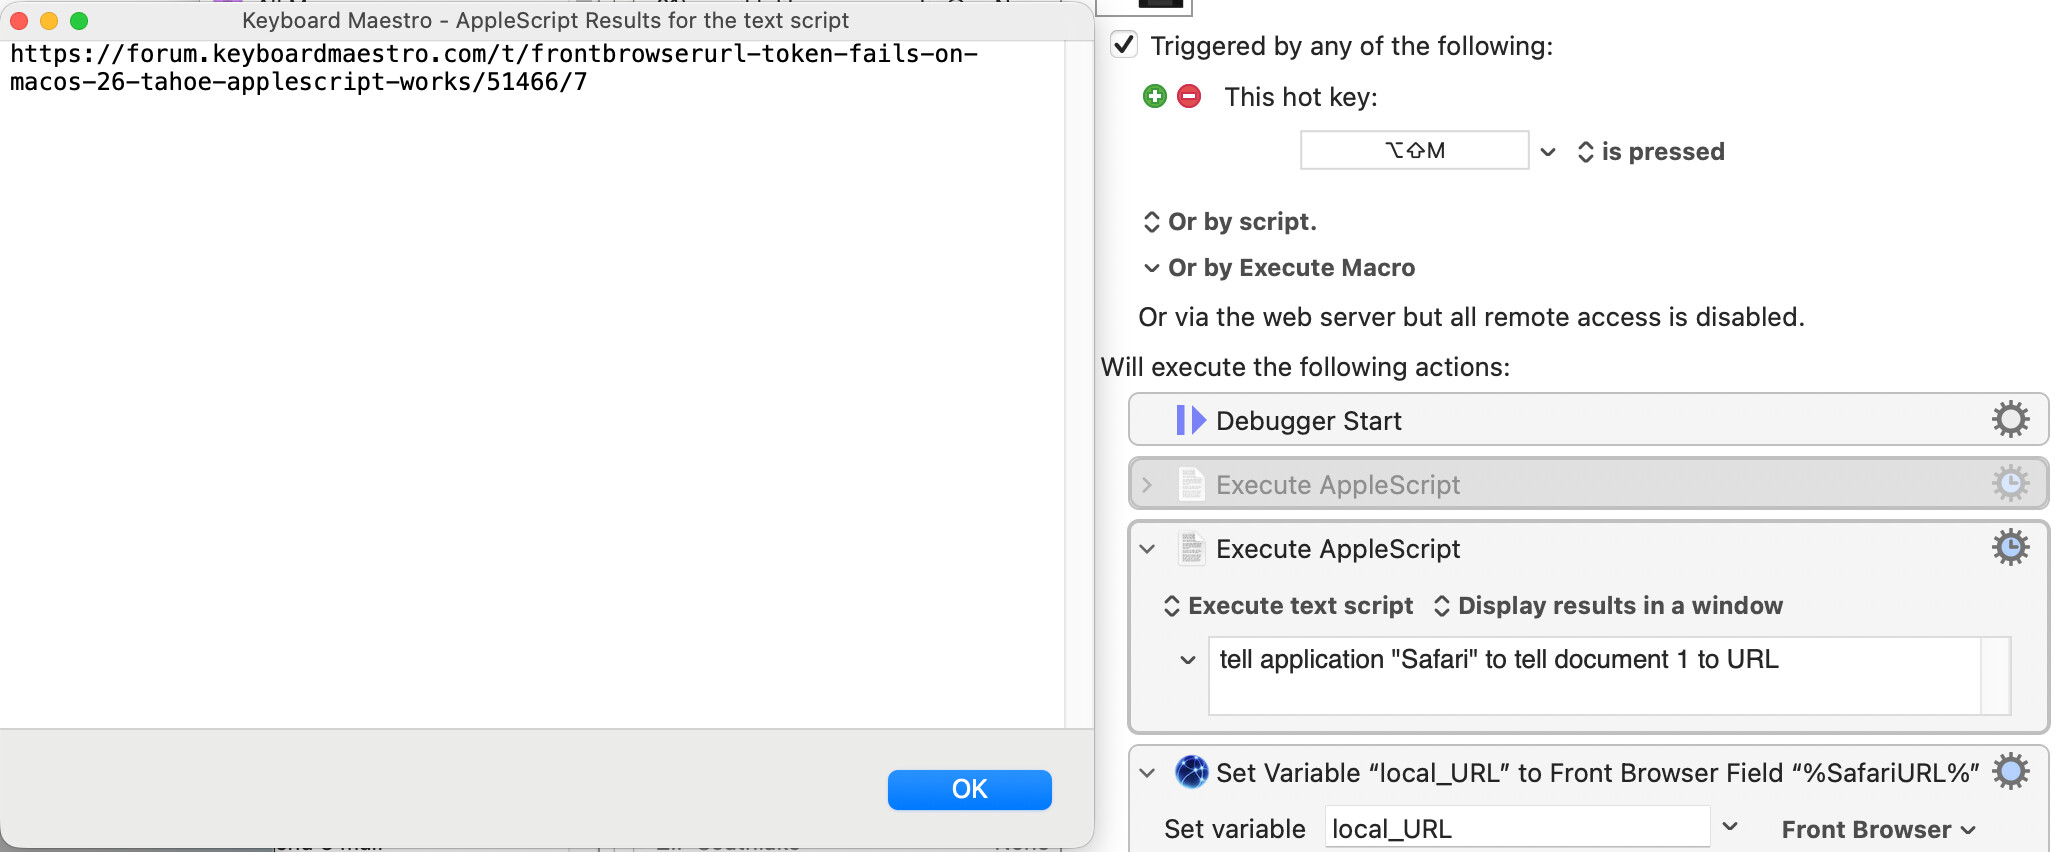This screenshot has width=2060, height=852.
Task: Open the hot key options dropdown arrow
Action: coord(1548,152)
